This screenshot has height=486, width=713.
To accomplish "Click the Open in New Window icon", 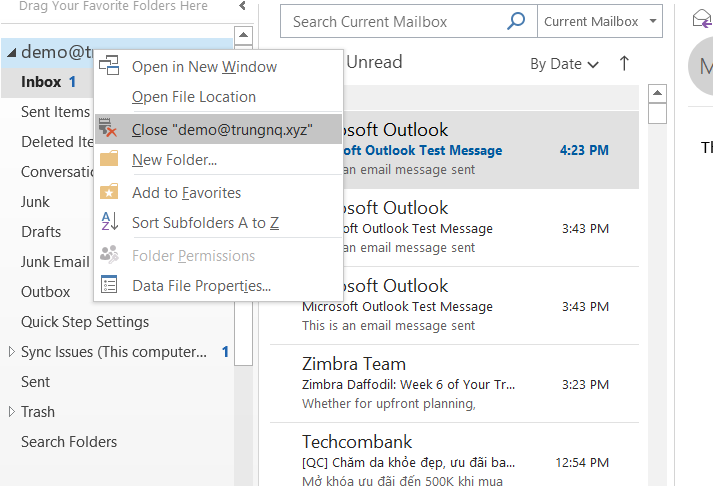I will pyautogui.click(x=109, y=65).
